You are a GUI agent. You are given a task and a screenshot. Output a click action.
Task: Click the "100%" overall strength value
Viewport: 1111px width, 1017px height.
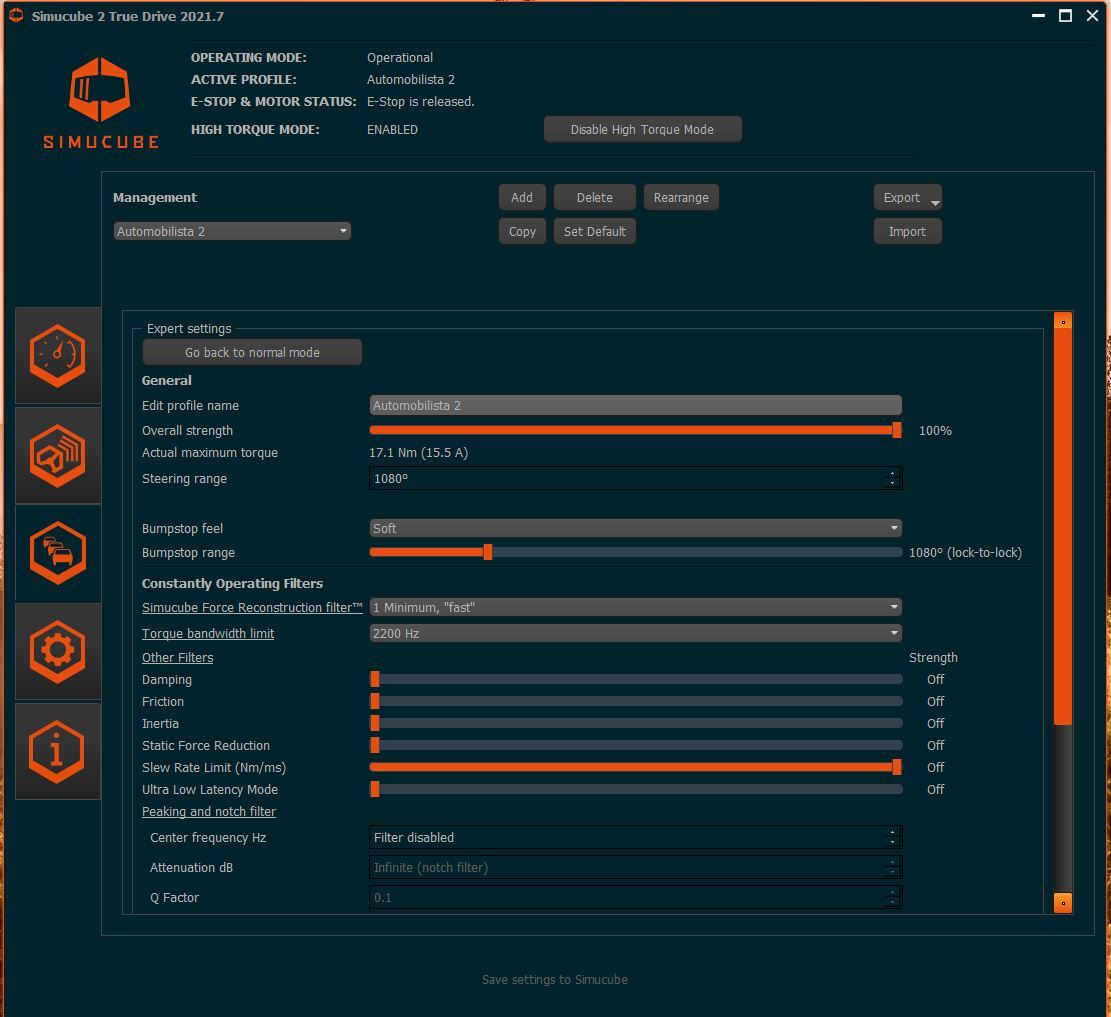pos(935,430)
